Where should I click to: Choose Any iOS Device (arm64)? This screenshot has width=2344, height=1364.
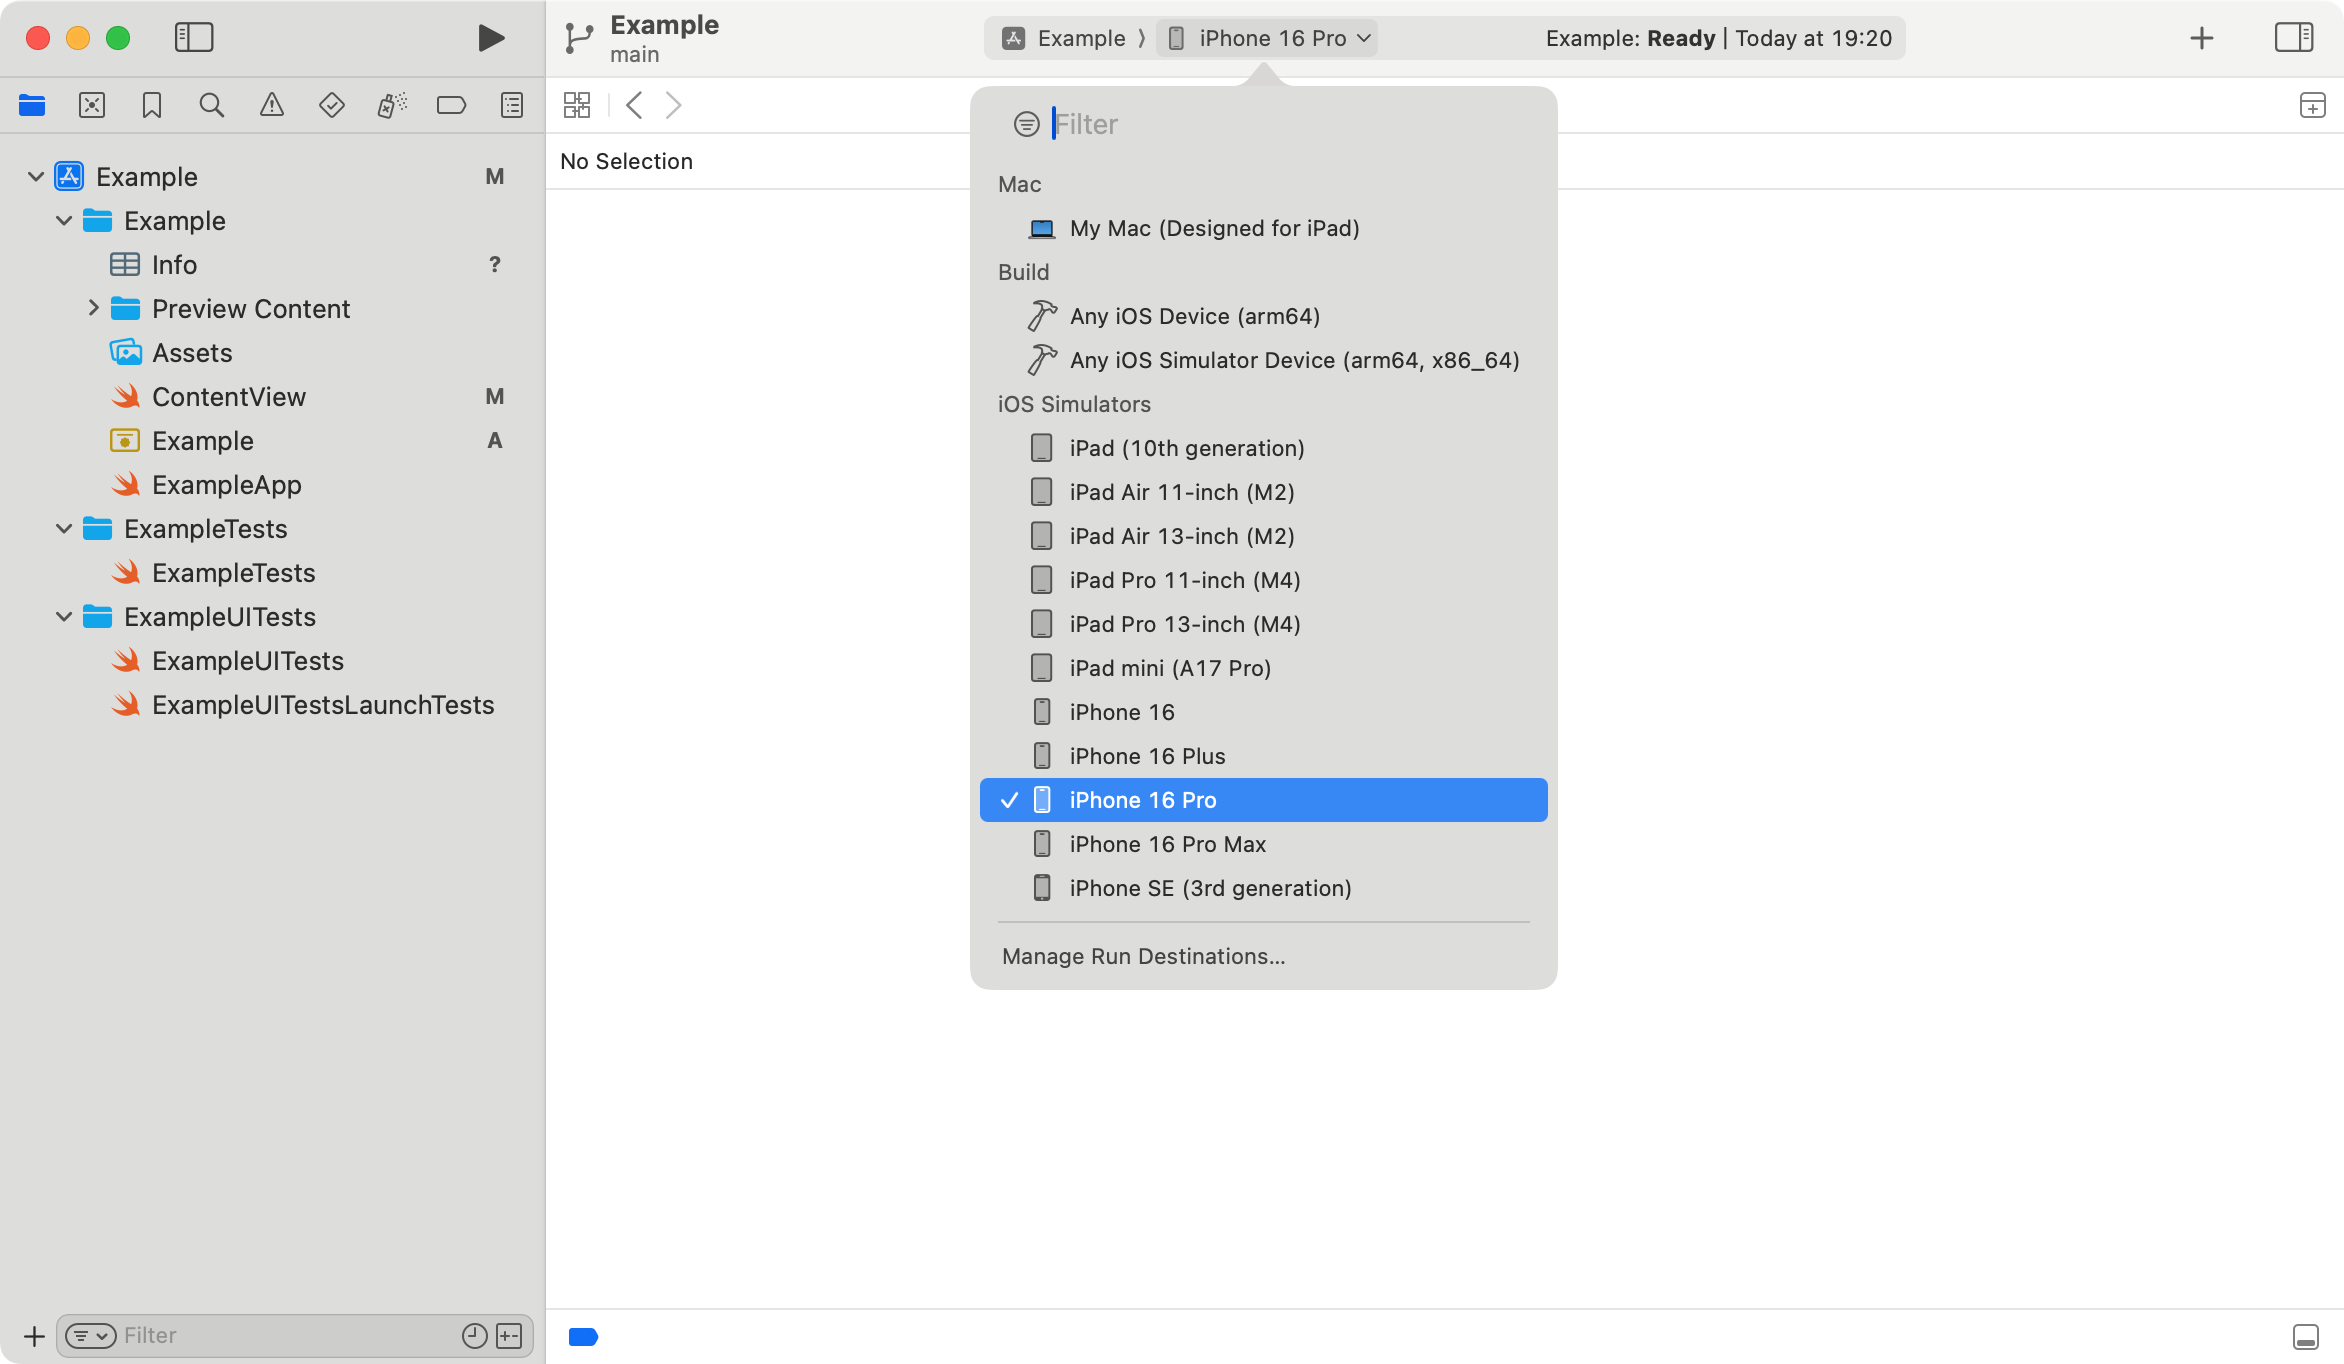[x=1194, y=316]
